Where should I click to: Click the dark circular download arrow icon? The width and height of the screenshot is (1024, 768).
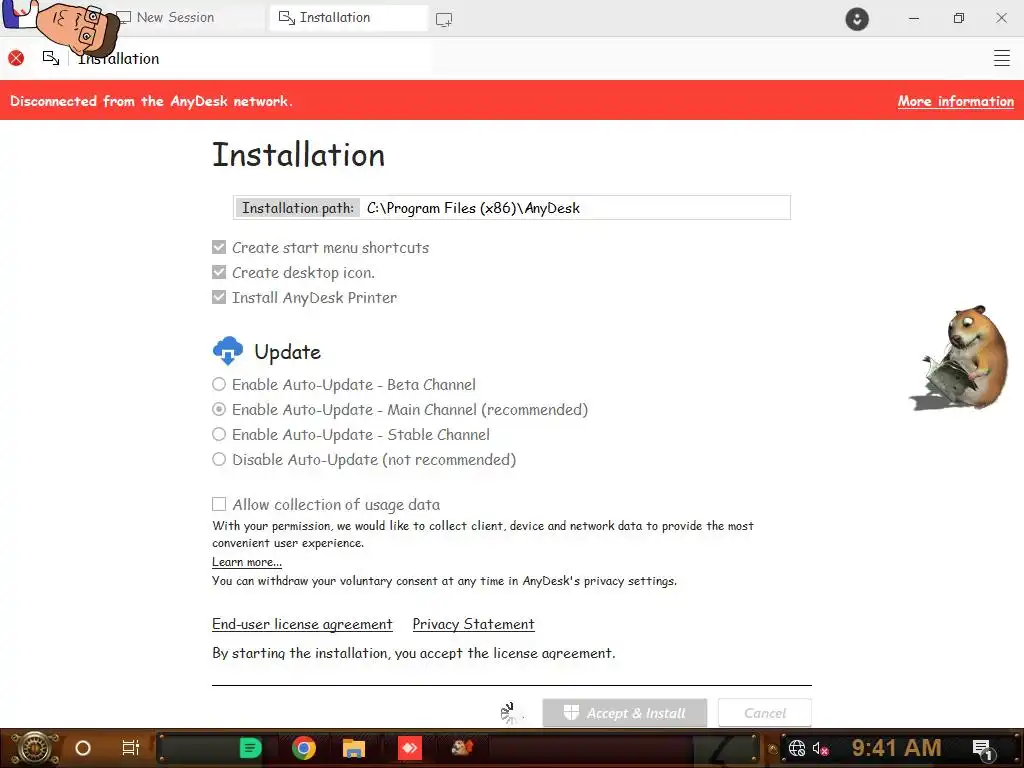coord(857,19)
